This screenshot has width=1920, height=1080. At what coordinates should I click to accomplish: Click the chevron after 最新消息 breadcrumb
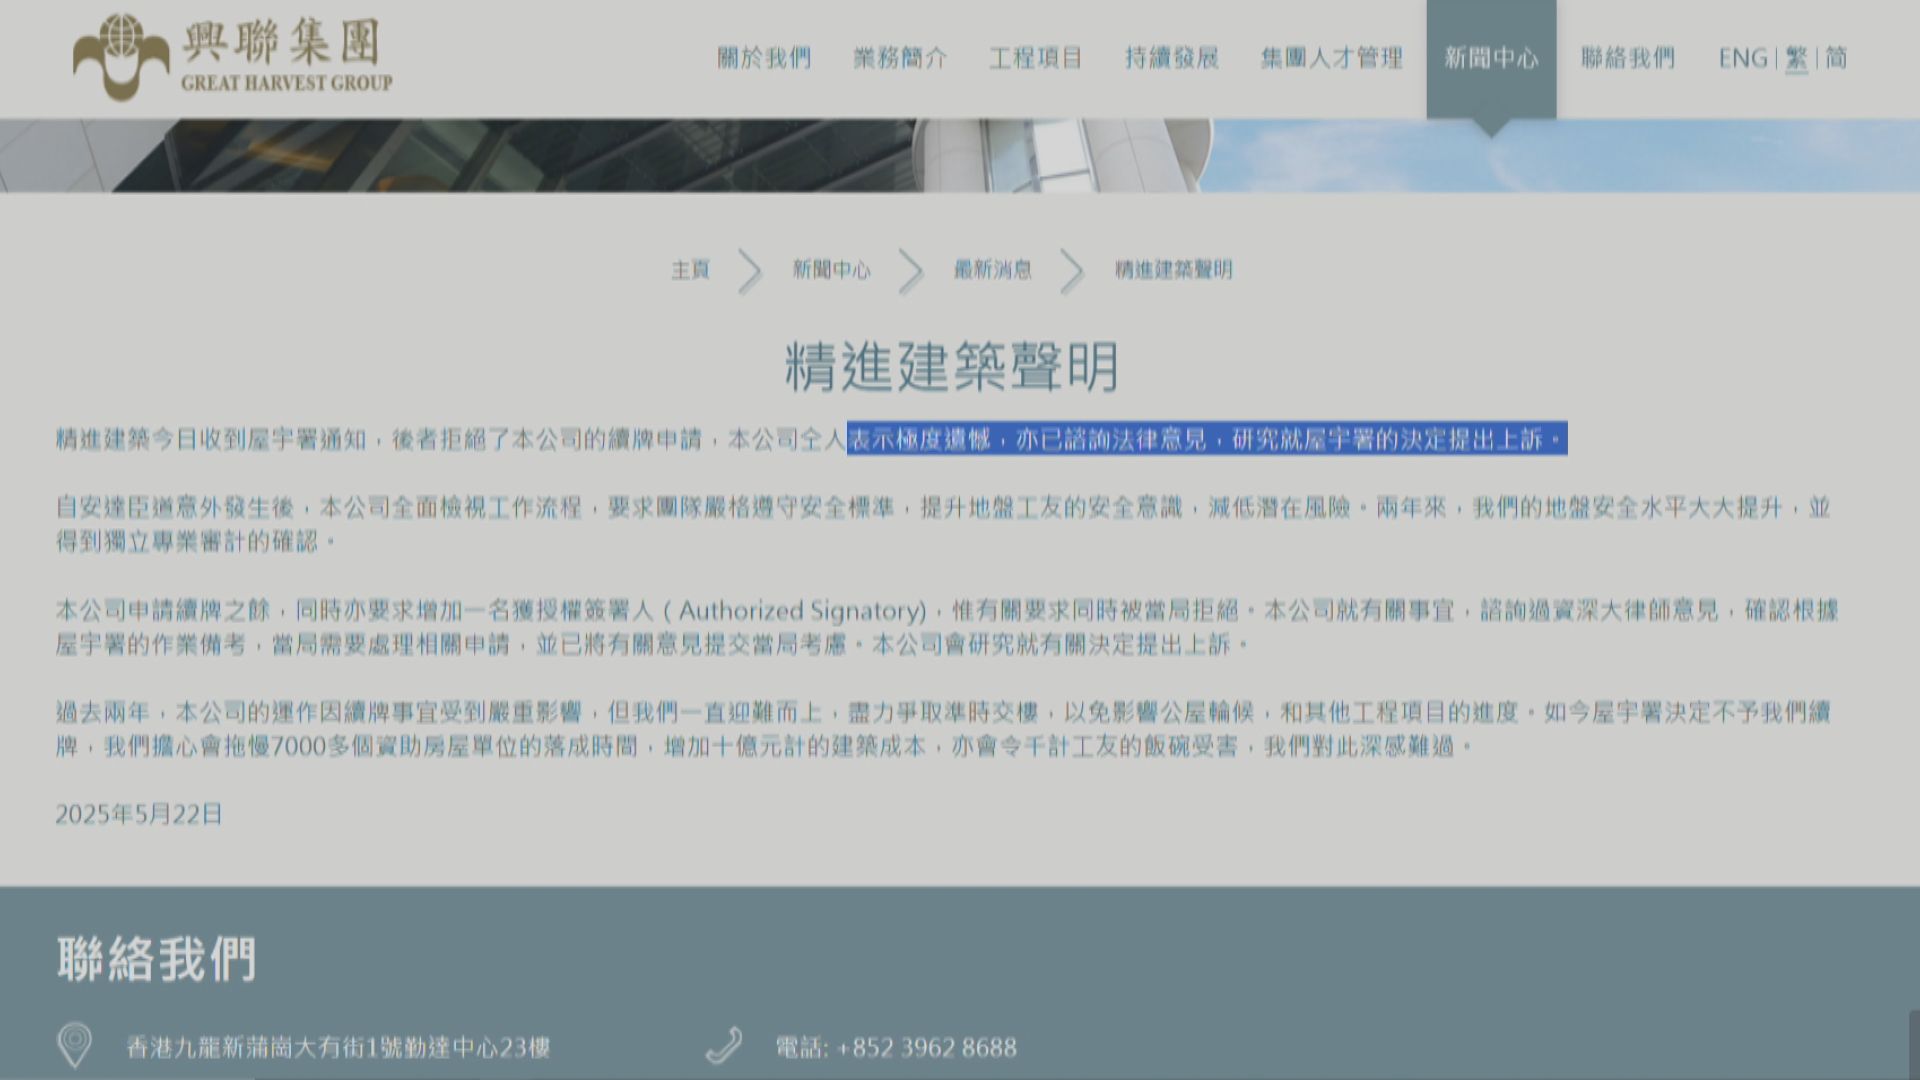pos(1071,271)
